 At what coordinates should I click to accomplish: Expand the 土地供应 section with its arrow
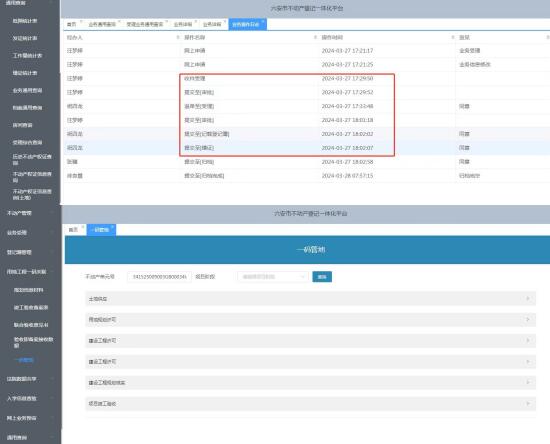tap(528, 298)
